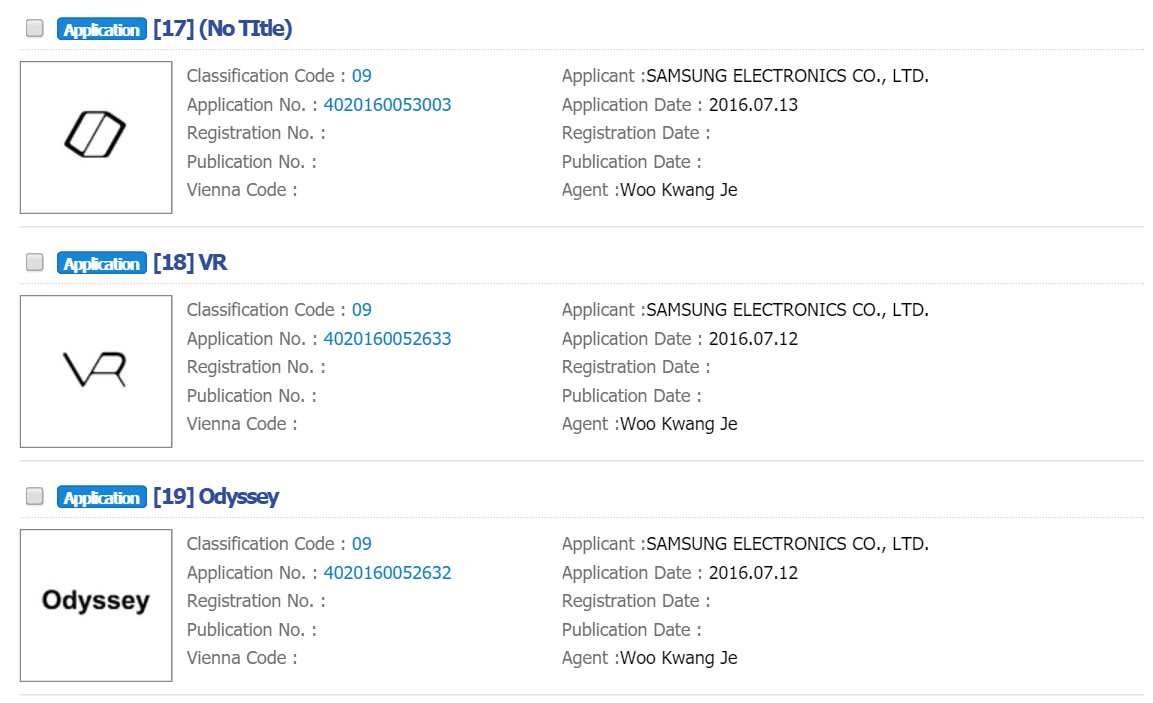
Task: Click classification code 09 for result 17
Action: pos(361,76)
